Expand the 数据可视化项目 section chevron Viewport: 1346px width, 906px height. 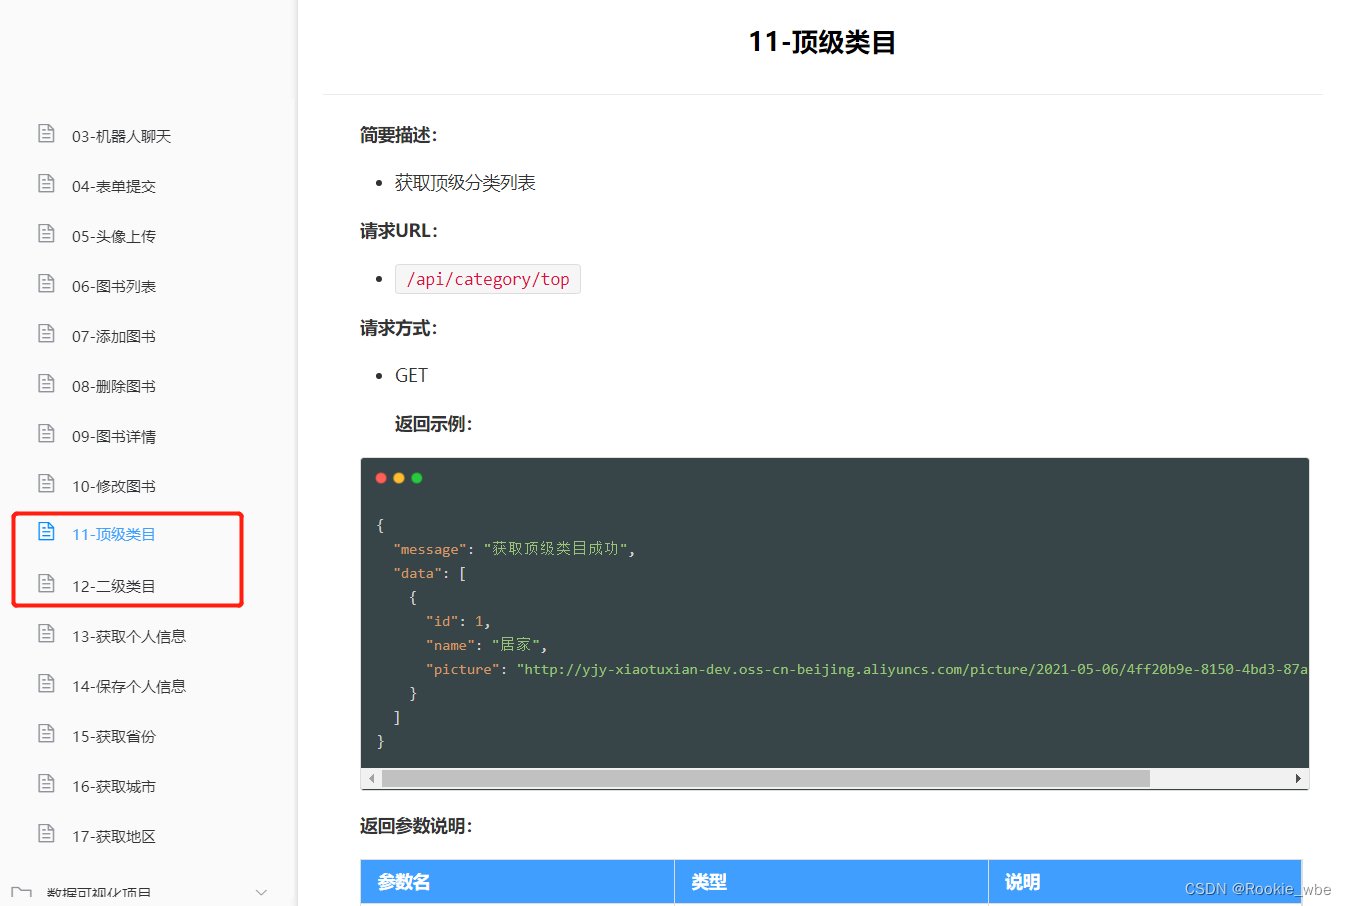click(x=261, y=890)
